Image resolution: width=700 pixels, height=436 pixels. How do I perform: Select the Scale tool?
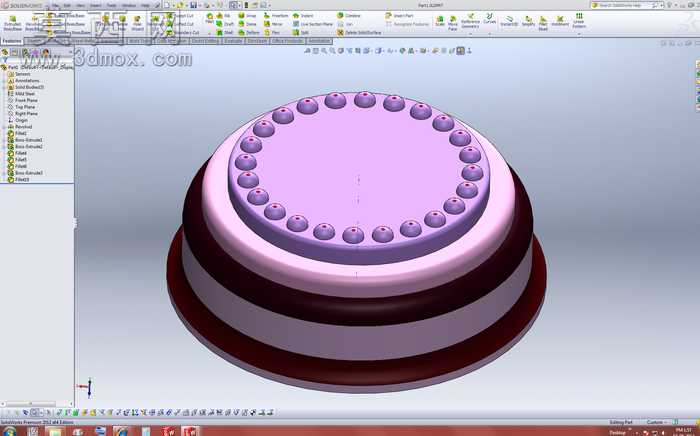click(x=440, y=21)
